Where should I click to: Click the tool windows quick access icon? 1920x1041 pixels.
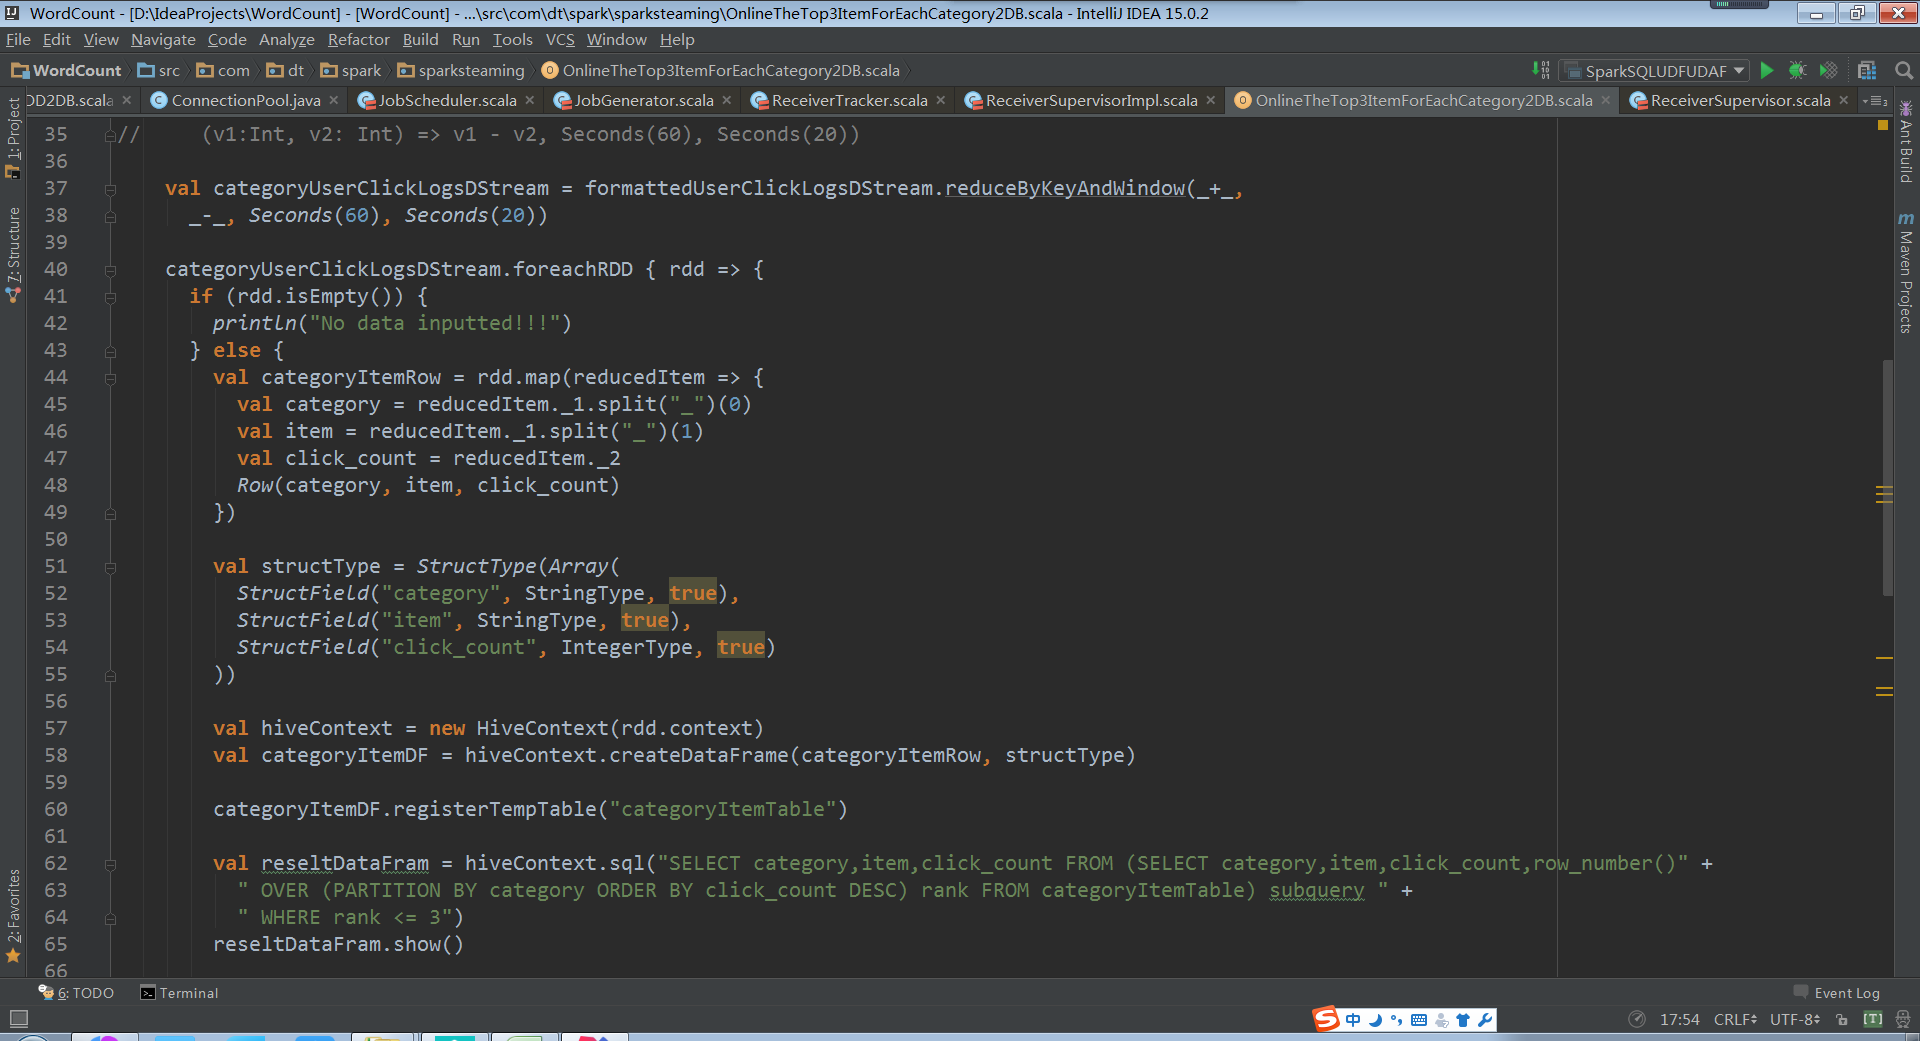[18, 1019]
